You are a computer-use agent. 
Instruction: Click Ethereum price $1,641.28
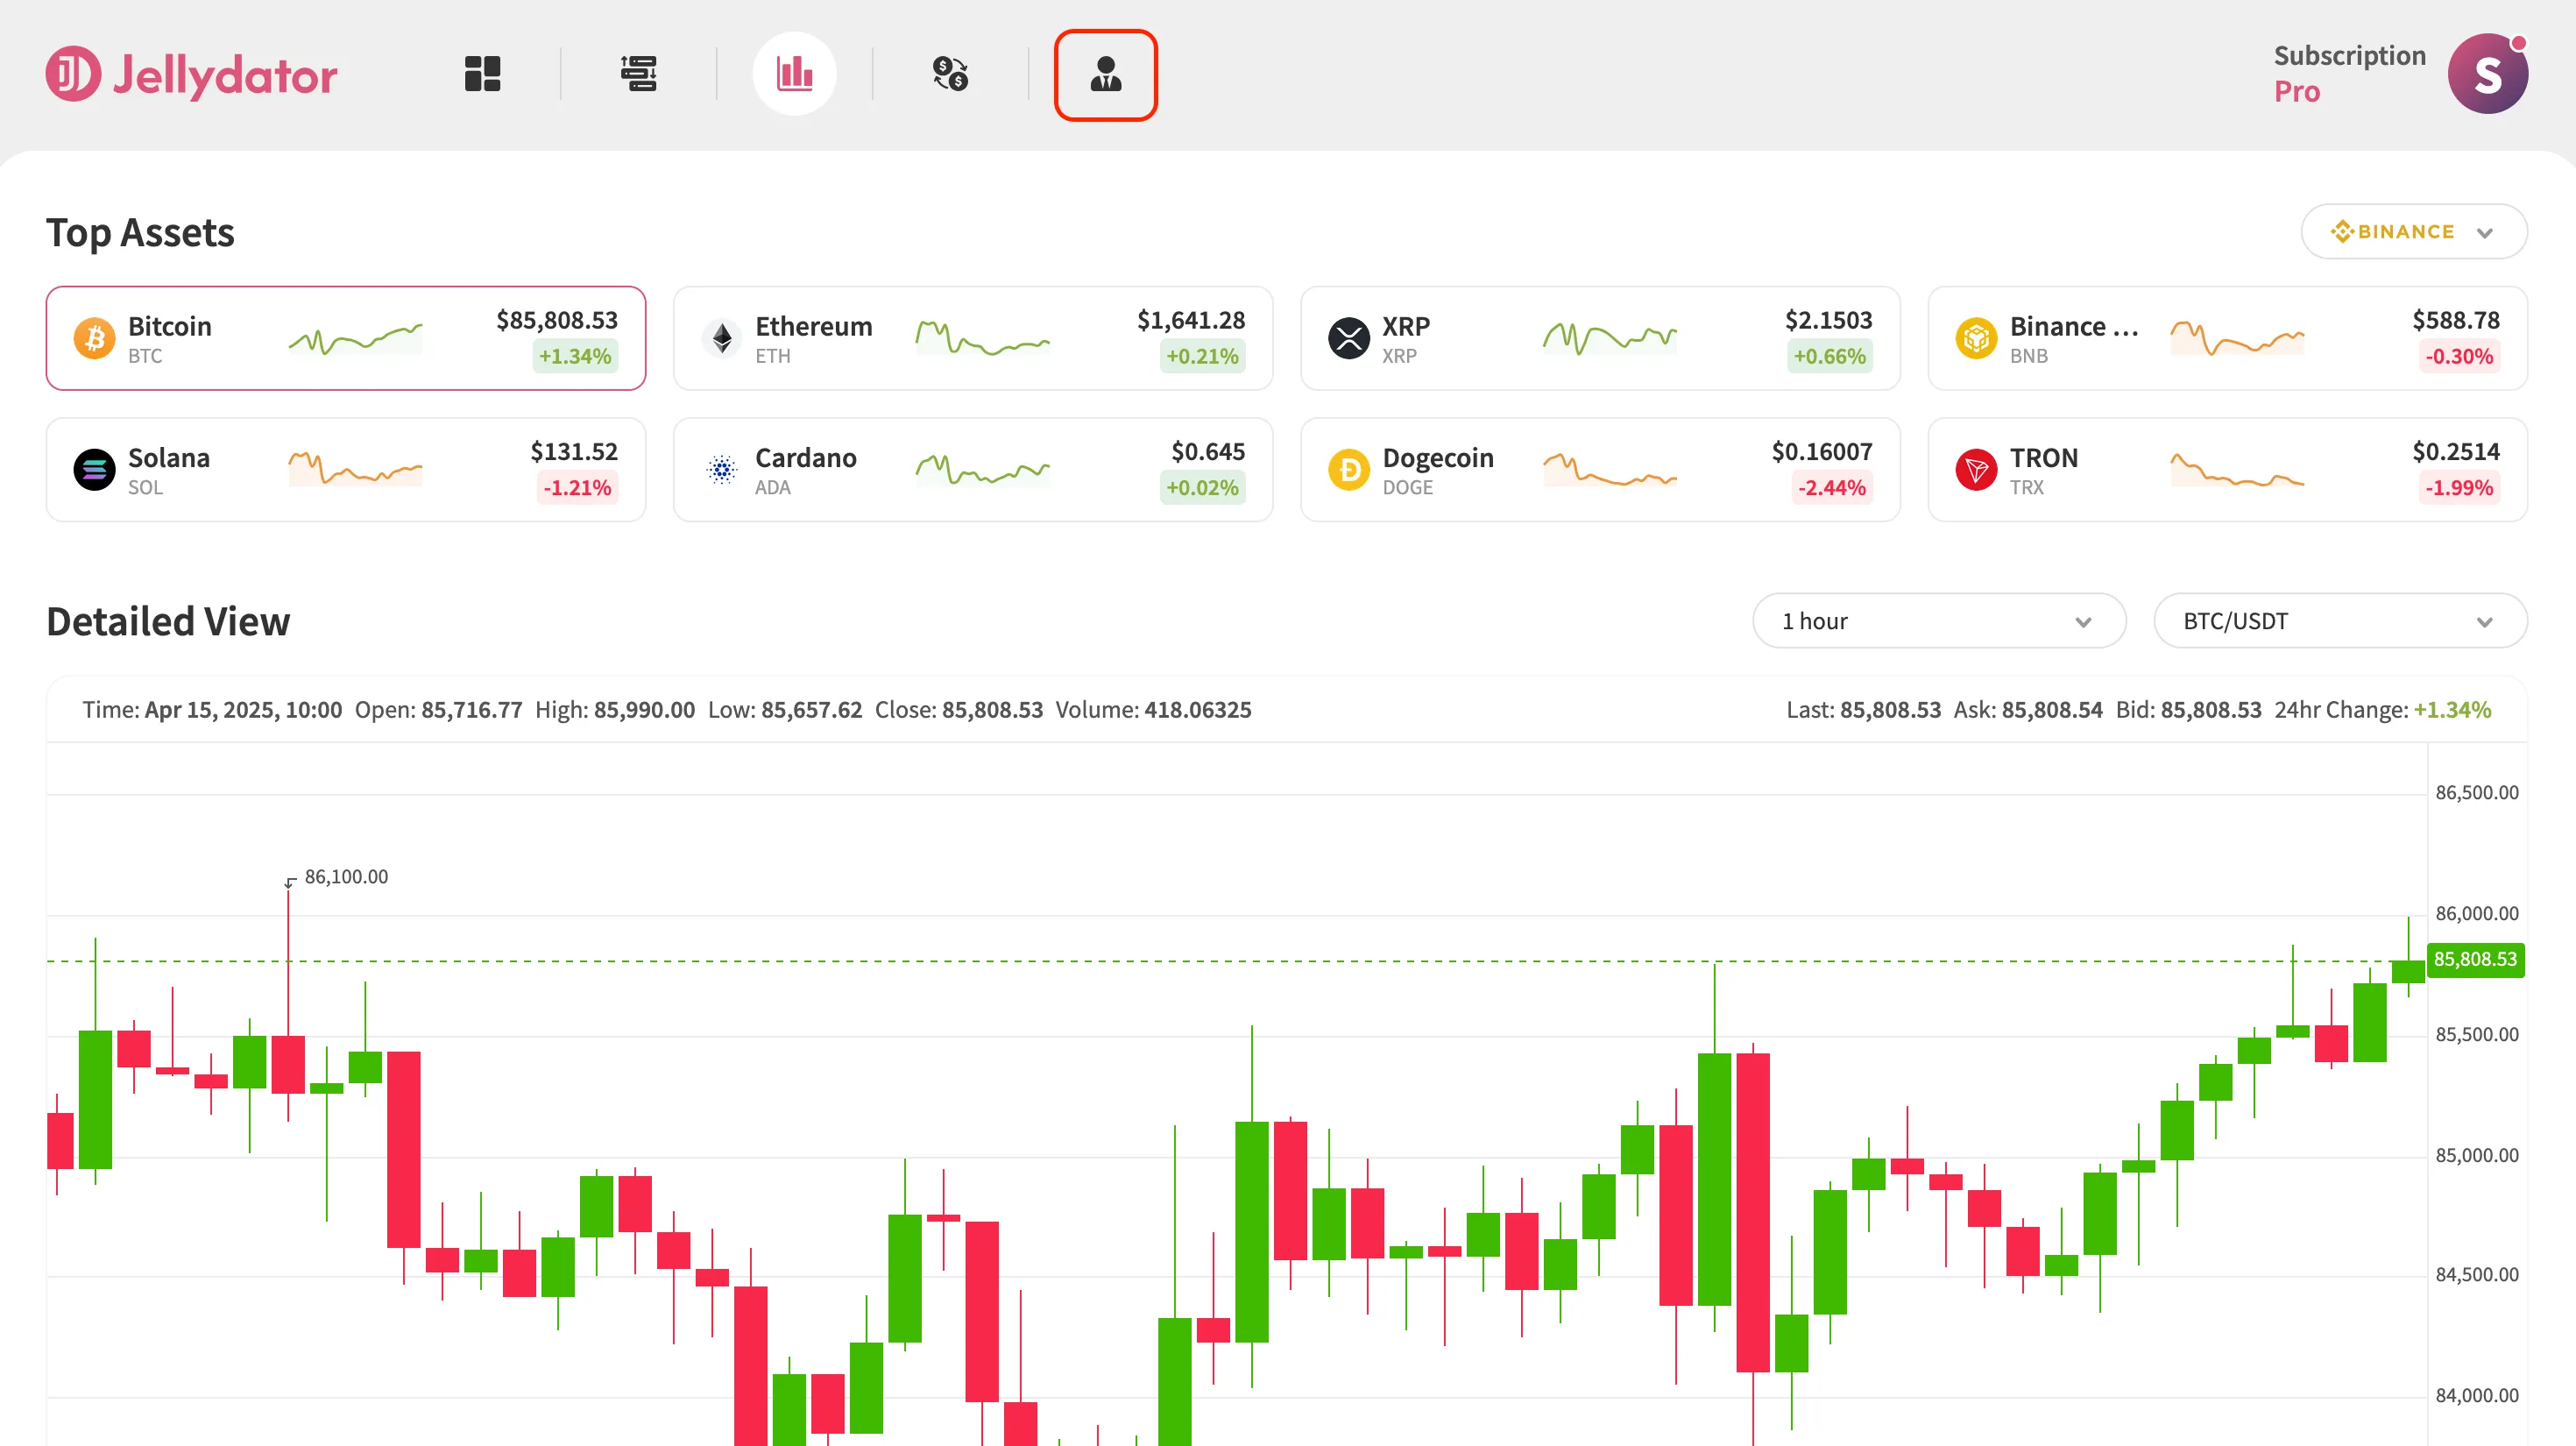tap(1190, 320)
